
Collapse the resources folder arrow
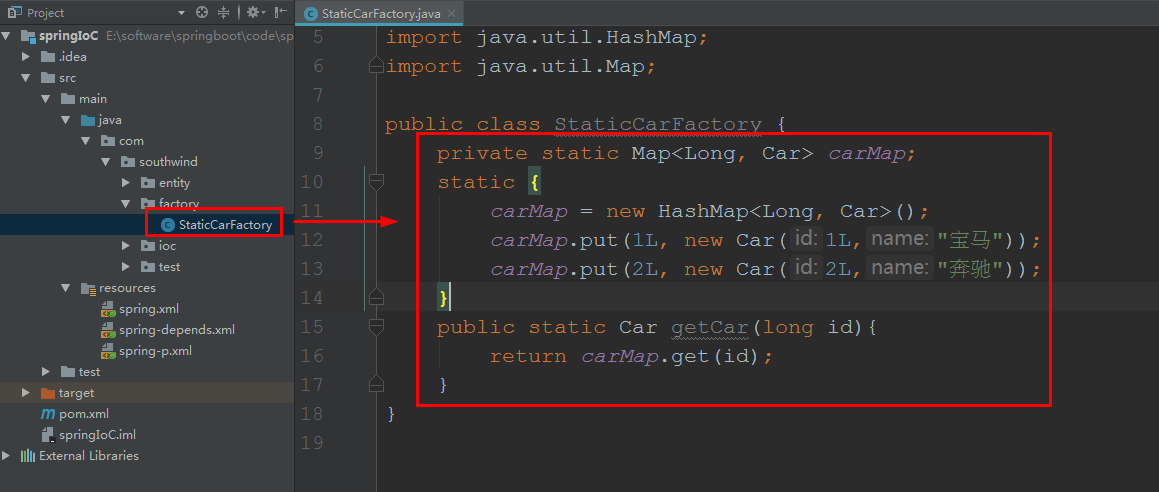click(x=66, y=288)
